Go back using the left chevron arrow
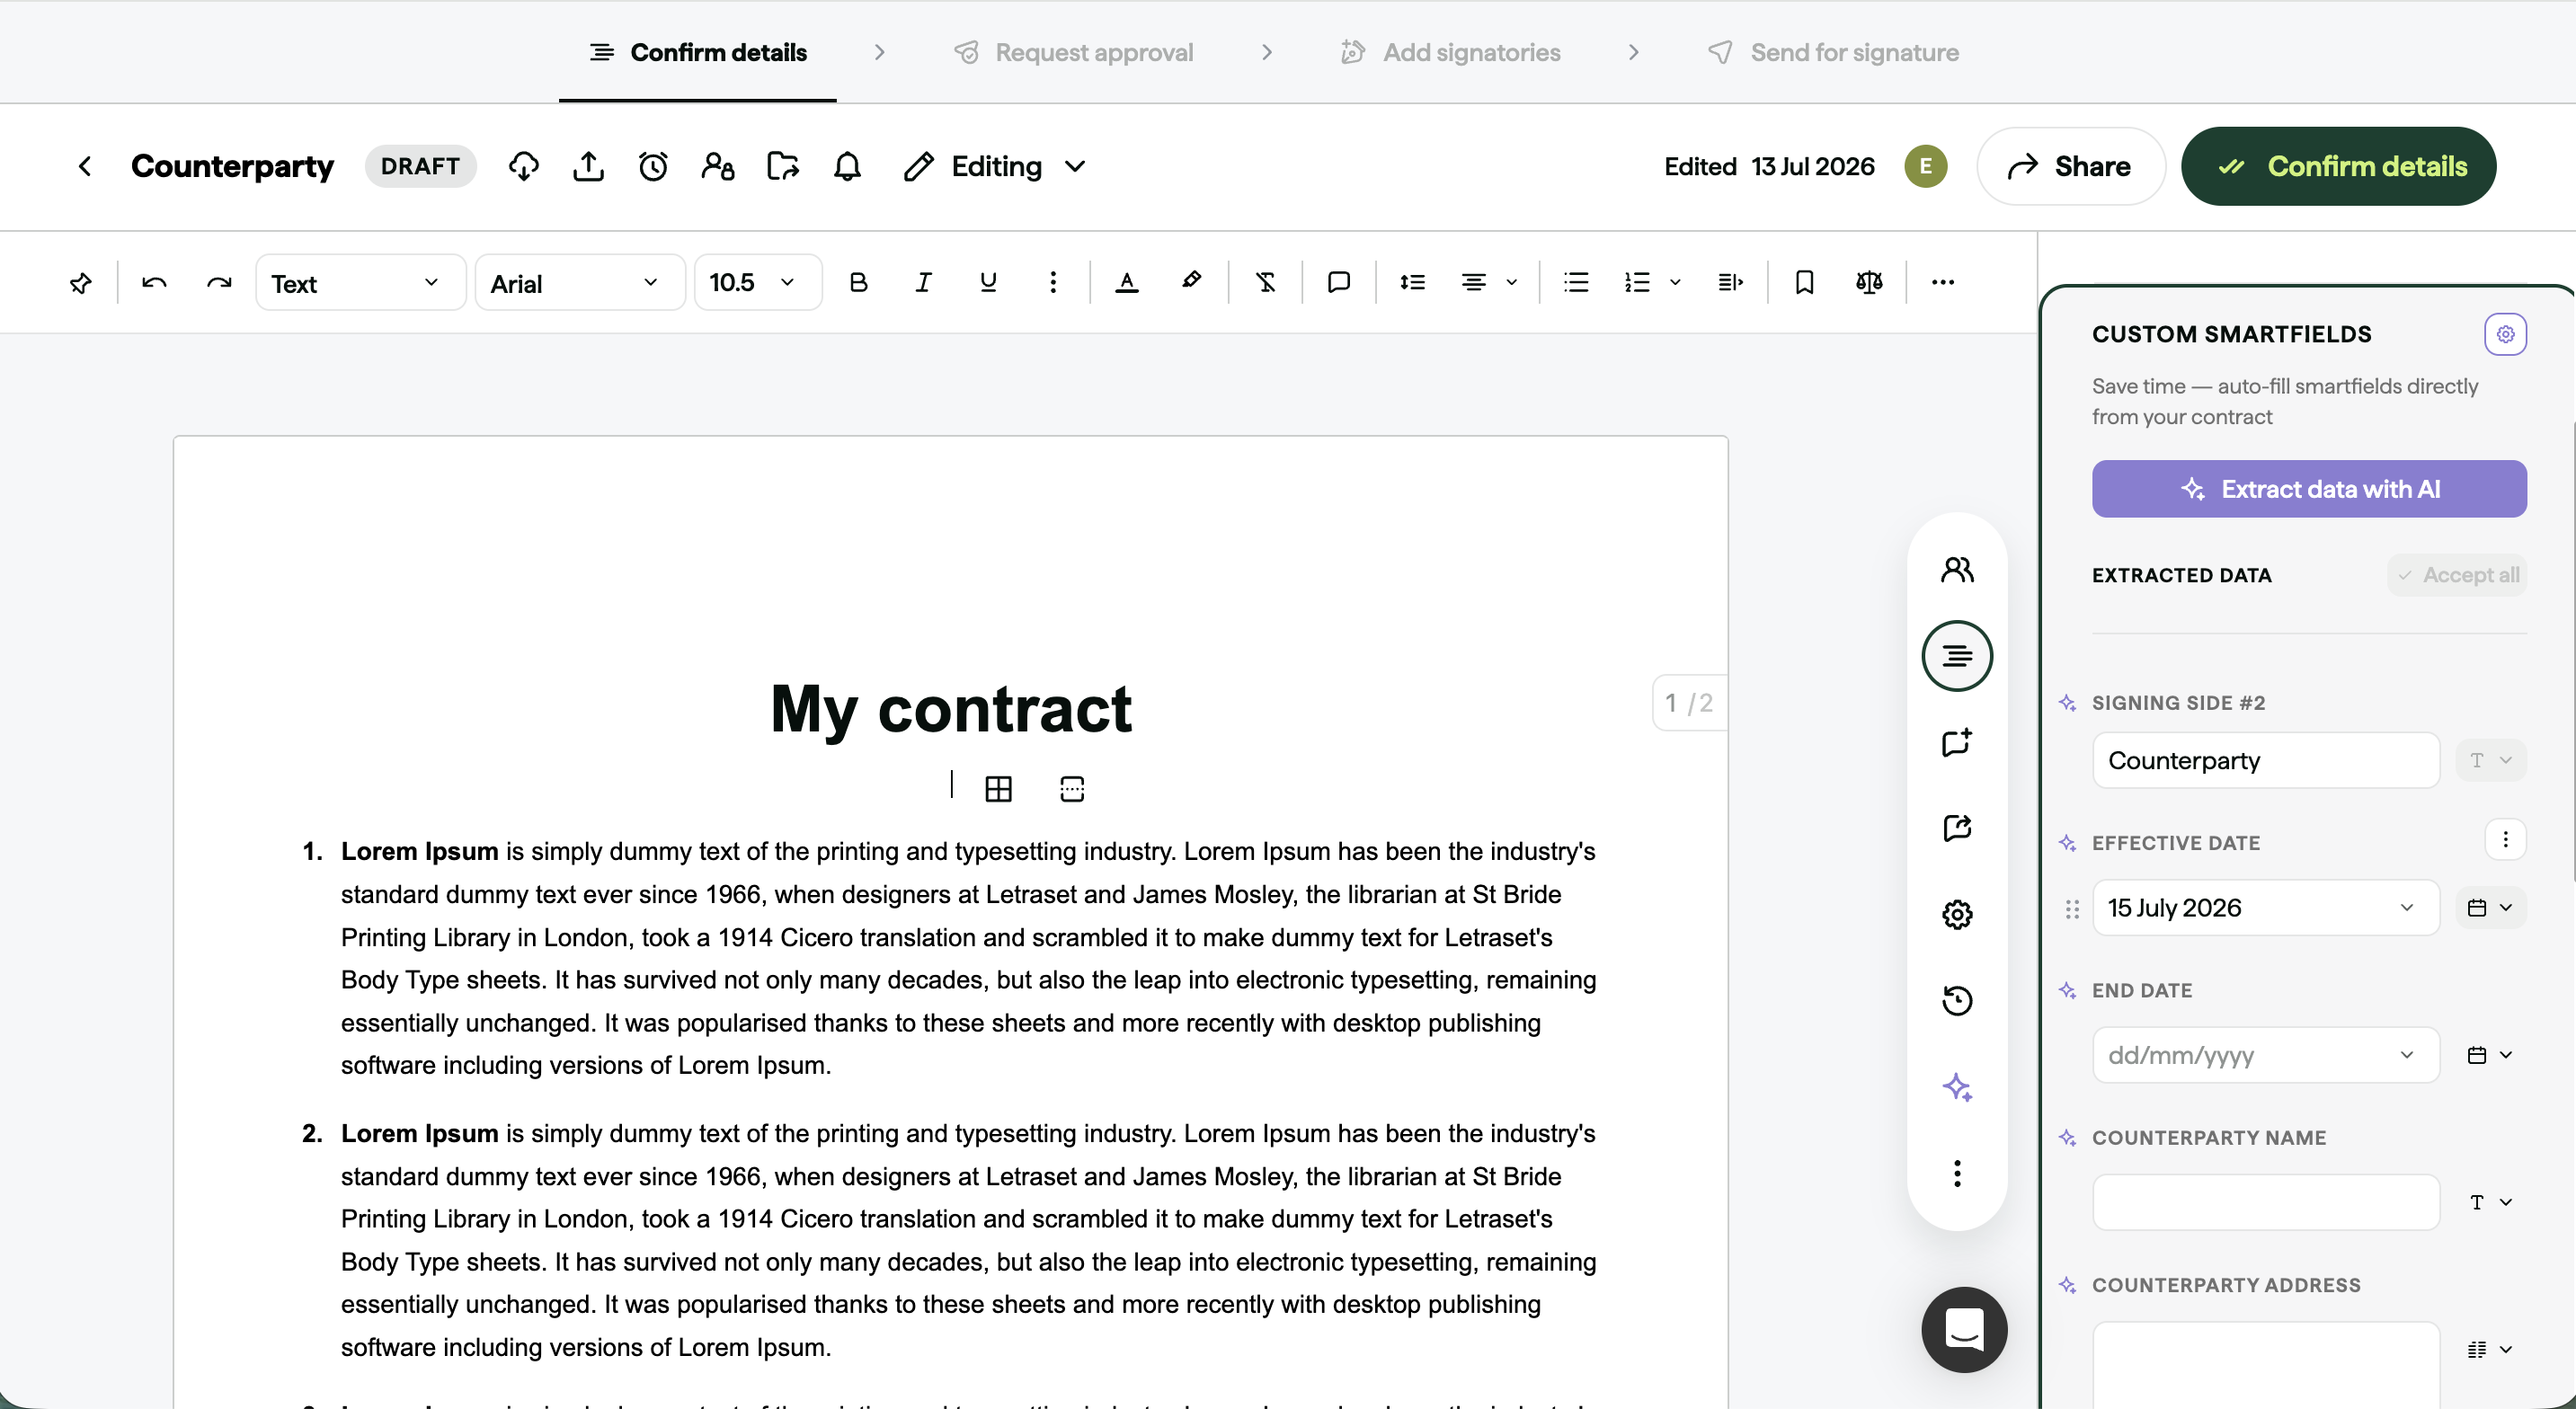 [85, 166]
